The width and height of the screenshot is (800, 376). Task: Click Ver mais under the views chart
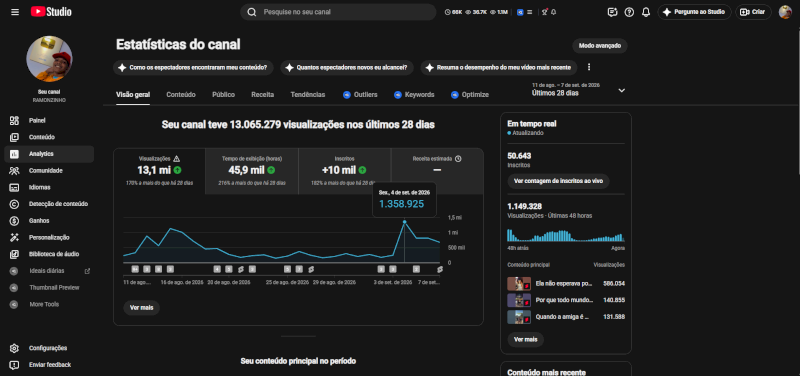coord(141,308)
